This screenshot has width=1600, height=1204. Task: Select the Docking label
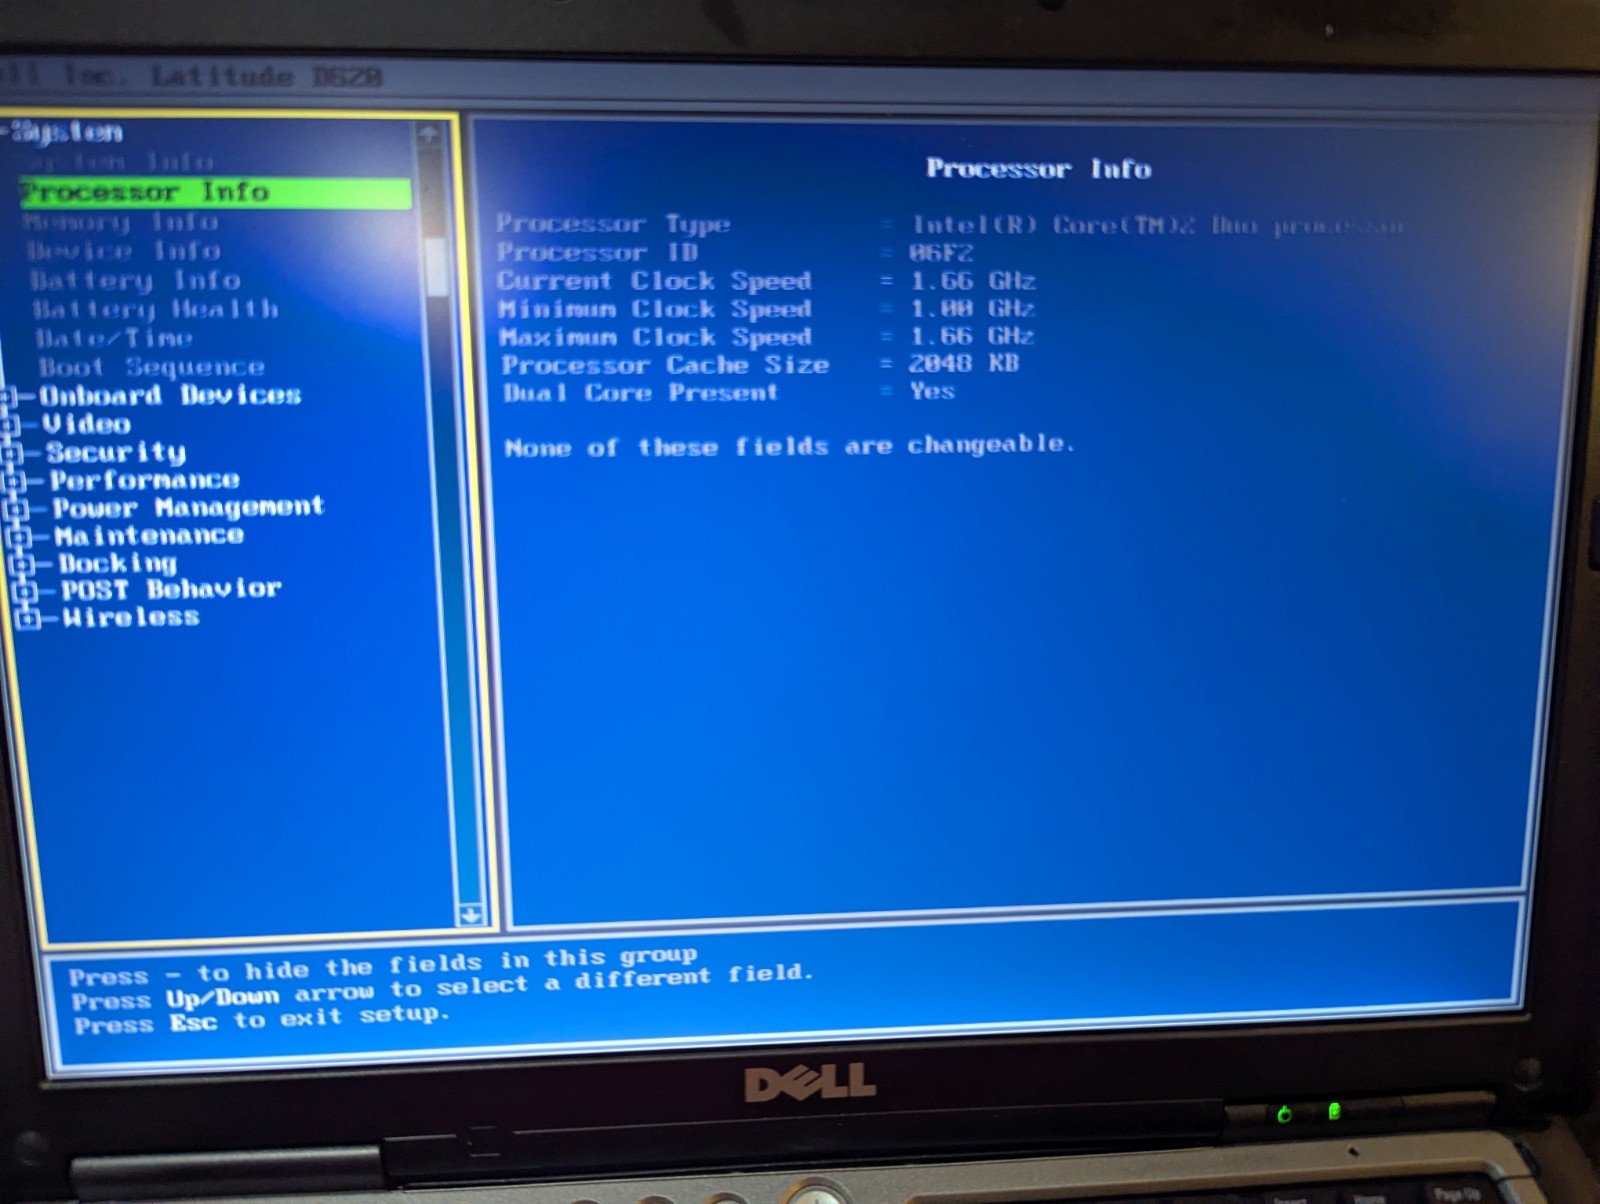pyautogui.click(x=118, y=563)
